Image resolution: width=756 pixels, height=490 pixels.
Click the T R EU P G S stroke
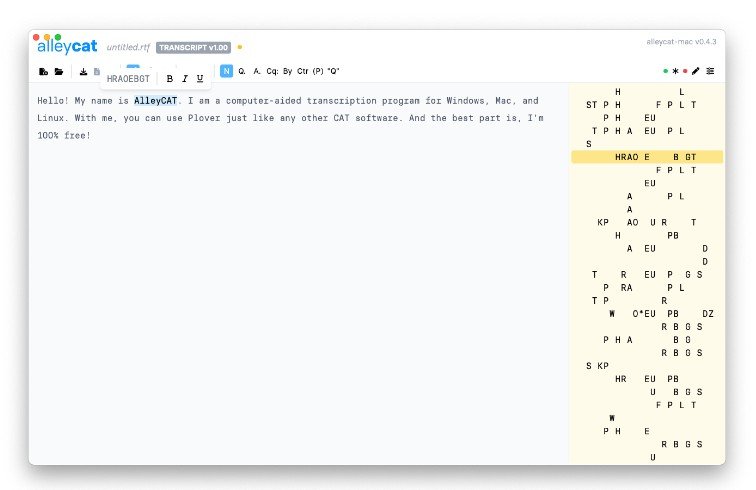click(x=647, y=274)
